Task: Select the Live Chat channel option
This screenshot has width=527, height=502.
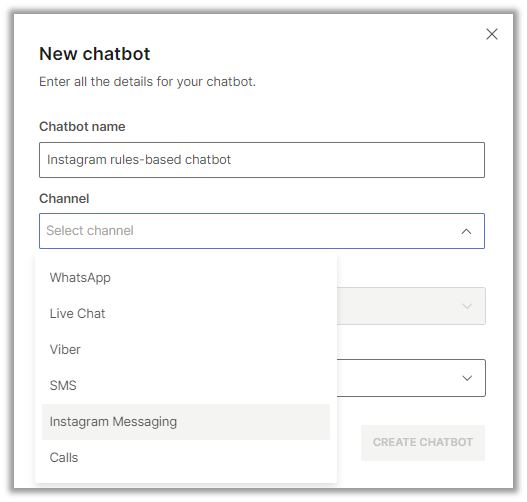Action: coord(186,313)
